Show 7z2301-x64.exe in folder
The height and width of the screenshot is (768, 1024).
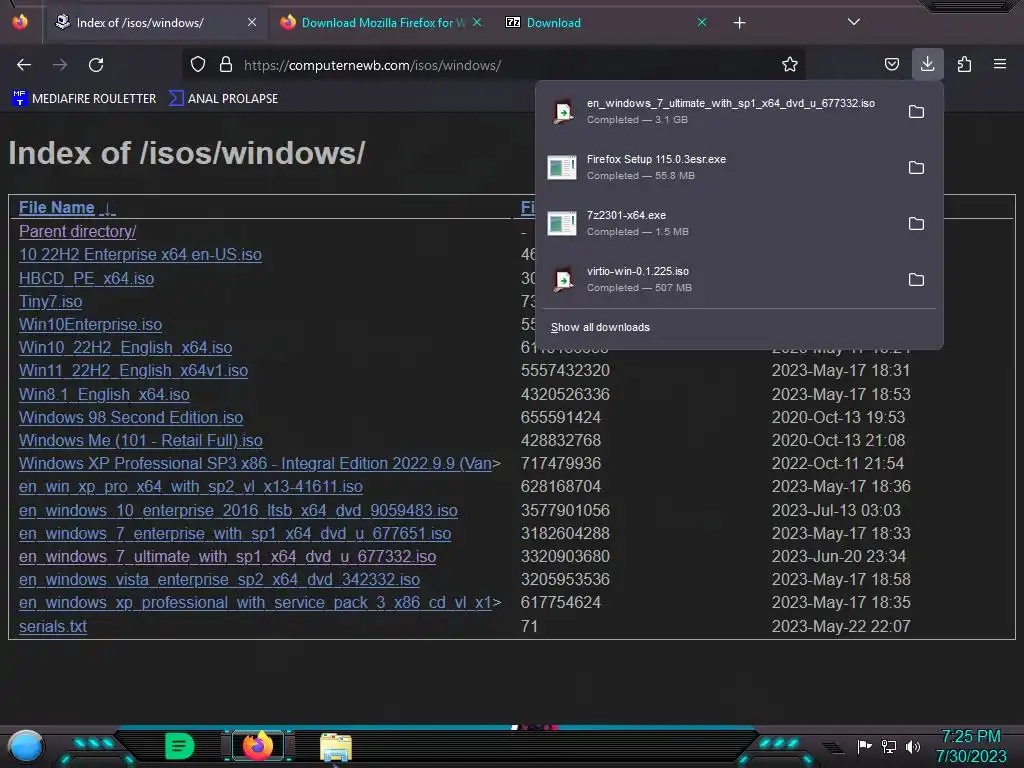pyautogui.click(x=916, y=223)
